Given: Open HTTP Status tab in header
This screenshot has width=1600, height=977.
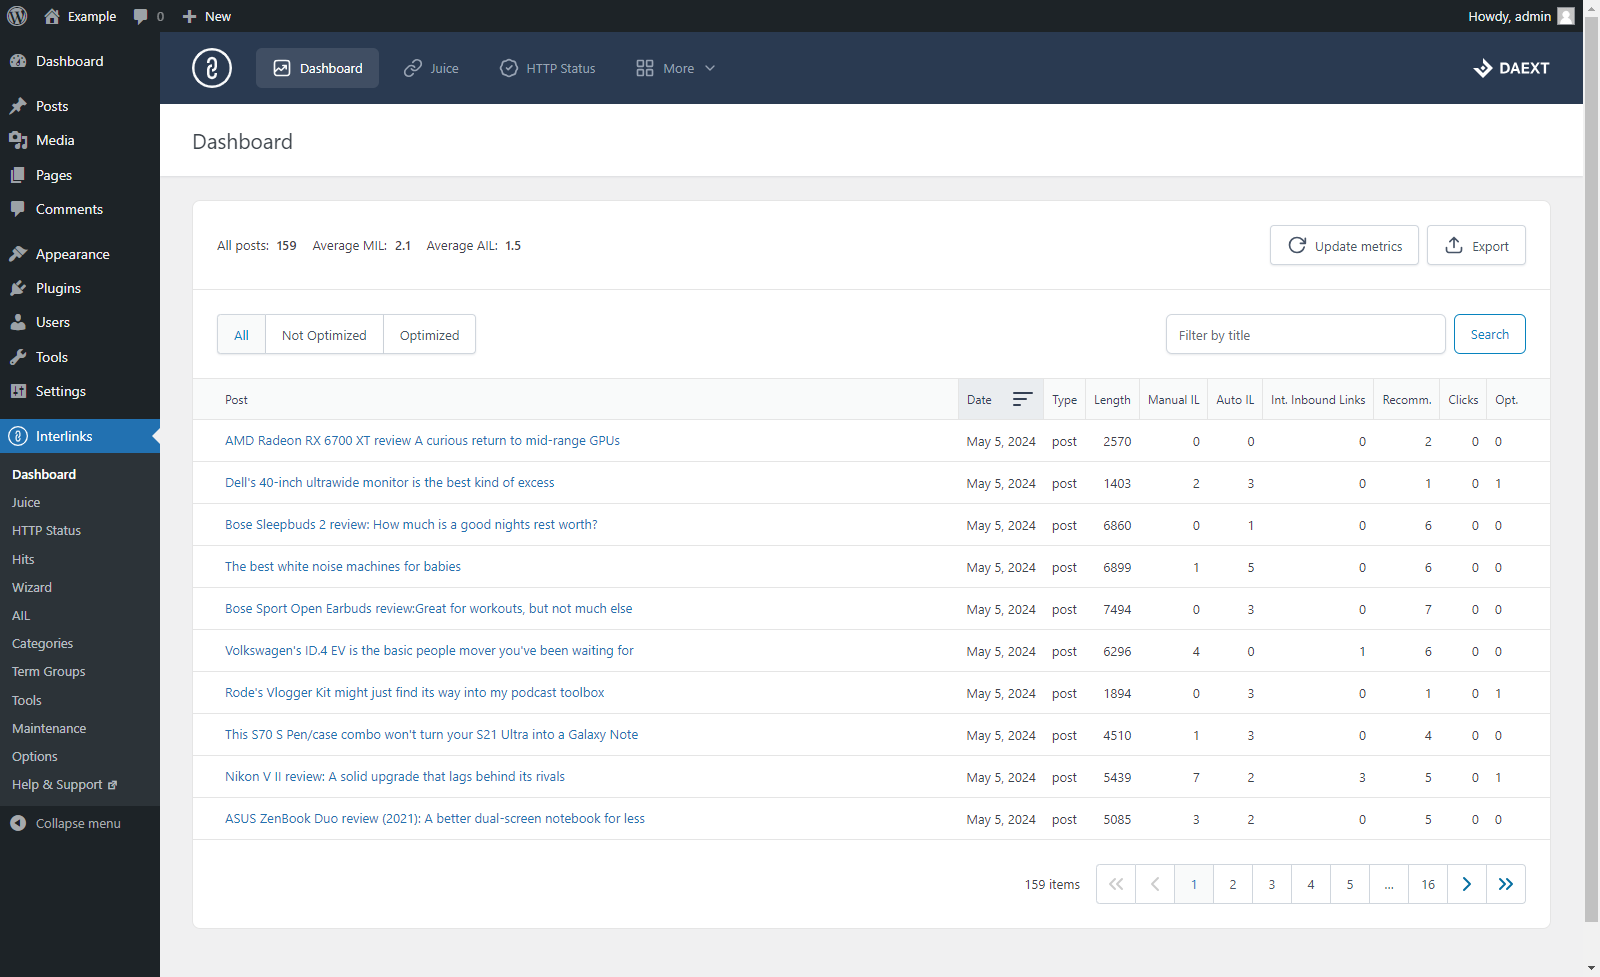Looking at the screenshot, I should tap(548, 68).
